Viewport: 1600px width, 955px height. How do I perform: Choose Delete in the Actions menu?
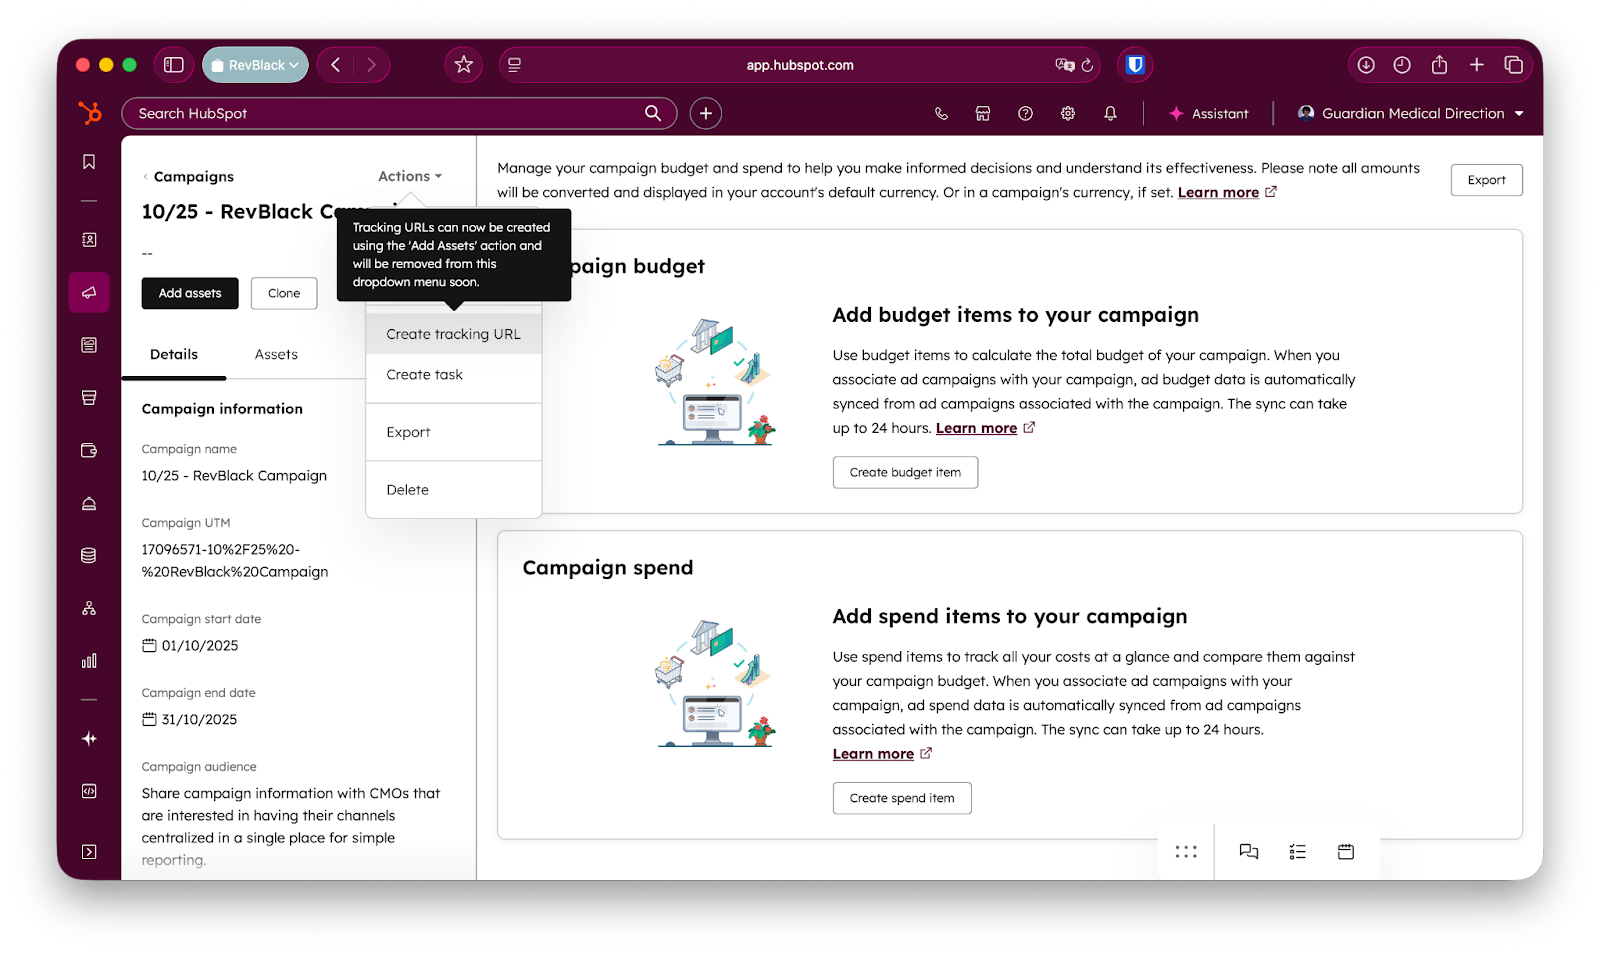pyautogui.click(x=454, y=490)
